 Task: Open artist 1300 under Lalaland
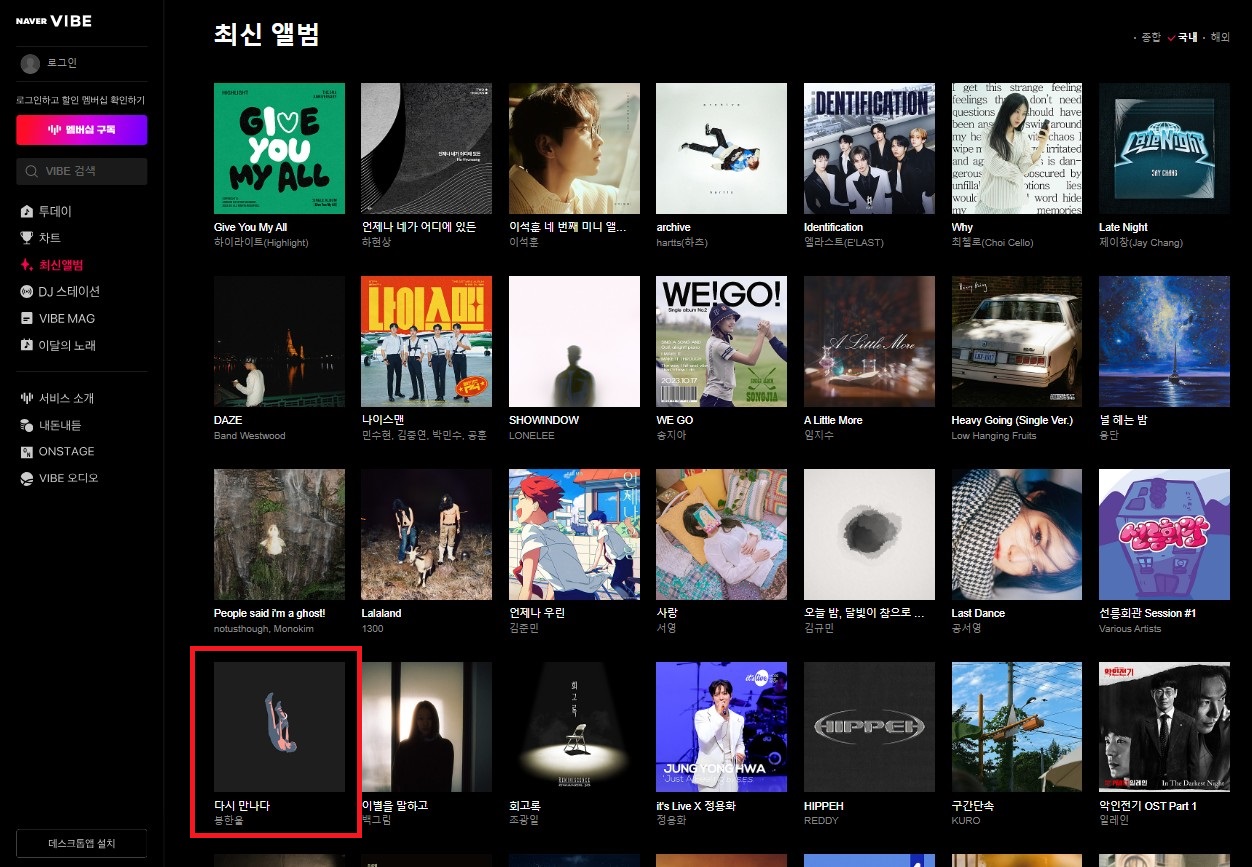(x=372, y=629)
